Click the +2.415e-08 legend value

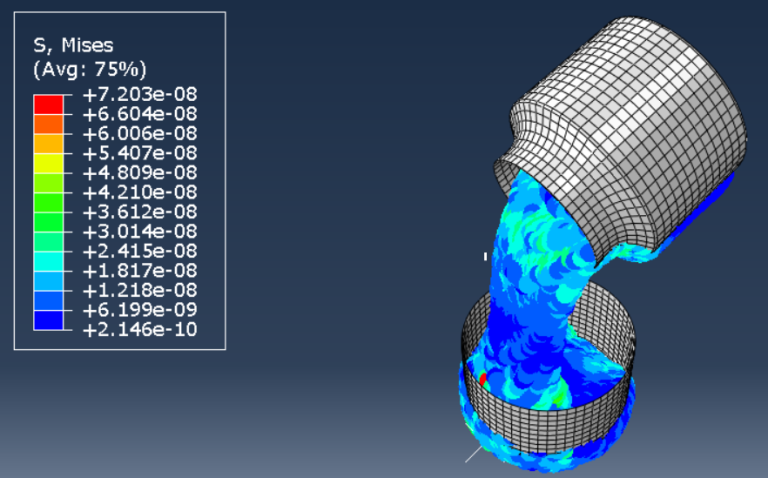click(x=140, y=251)
